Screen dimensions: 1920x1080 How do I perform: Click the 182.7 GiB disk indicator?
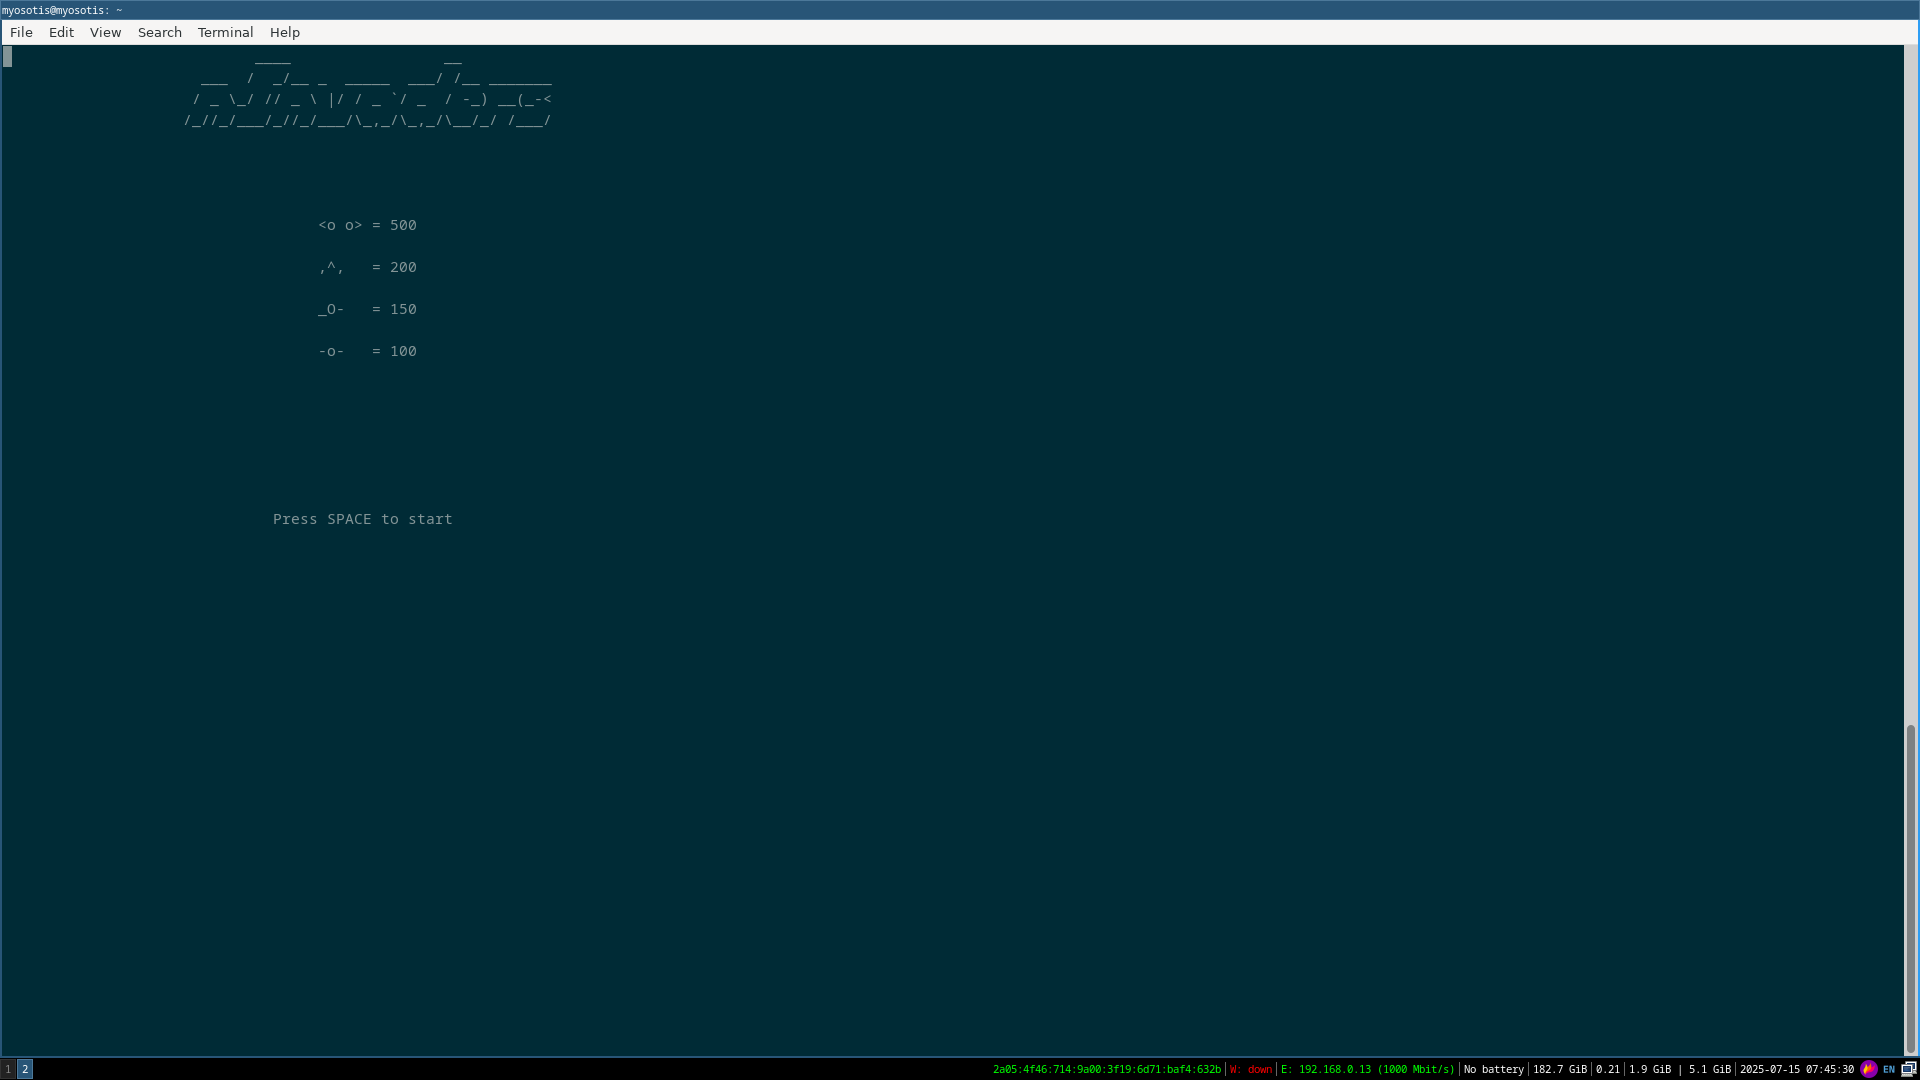1559,1069
